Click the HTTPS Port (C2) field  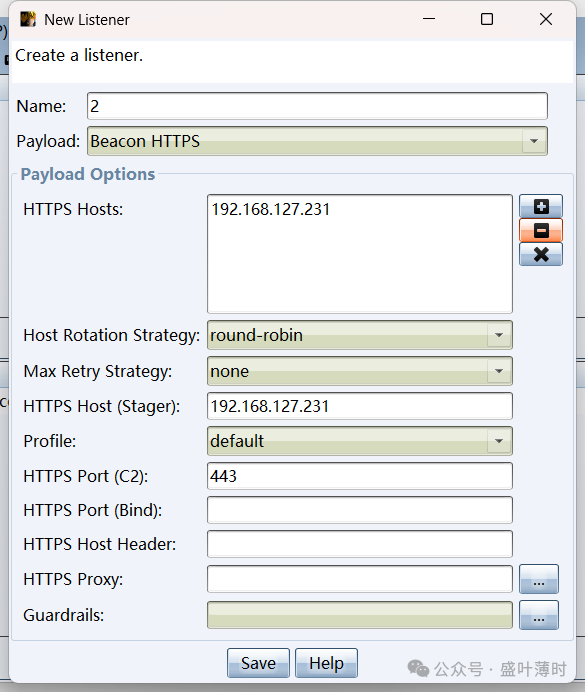[360, 476]
